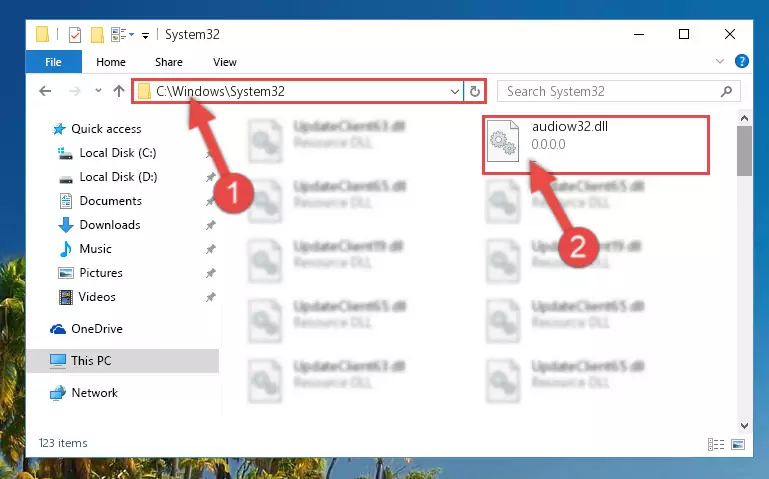Image resolution: width=769 pixels, height=479 pixels.
Task: Minimize the System32 window
Action: pyautogui.click(x=639, y=34)
